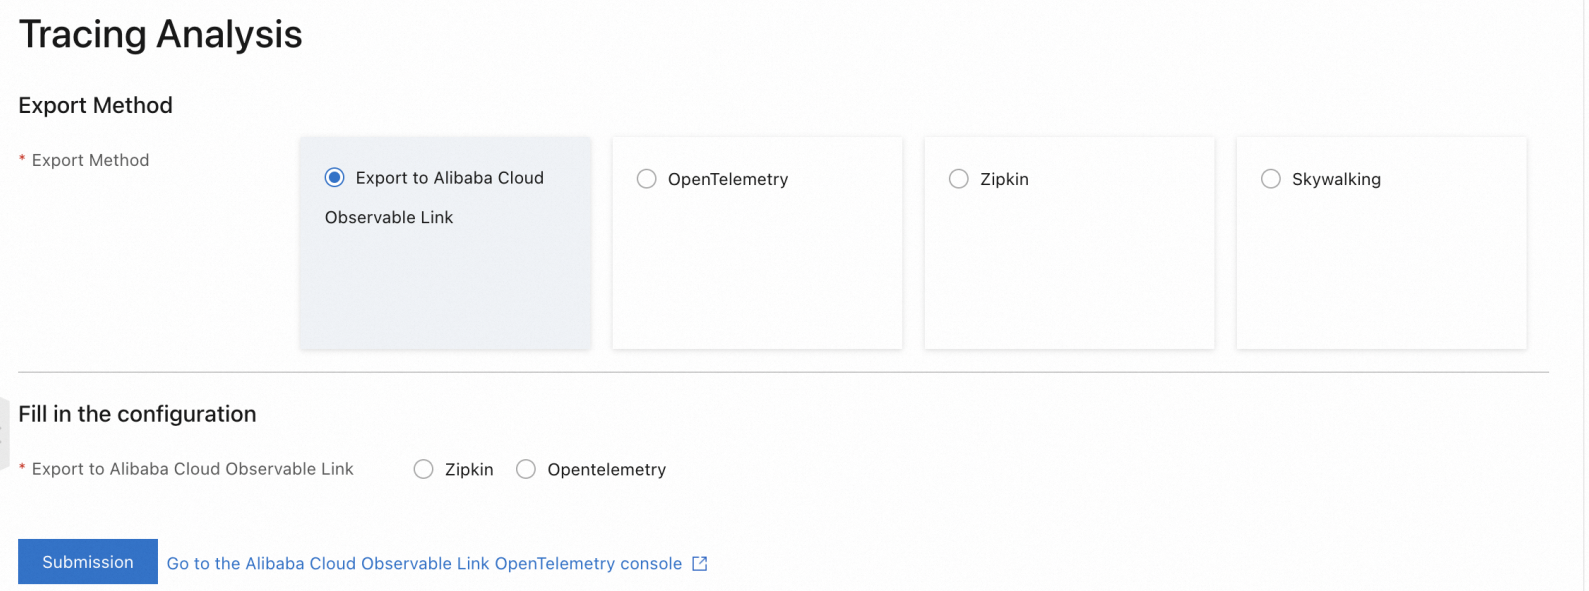Click the Zipkin label in export method cards
1589x591 pixels.
pos(1004,180)
